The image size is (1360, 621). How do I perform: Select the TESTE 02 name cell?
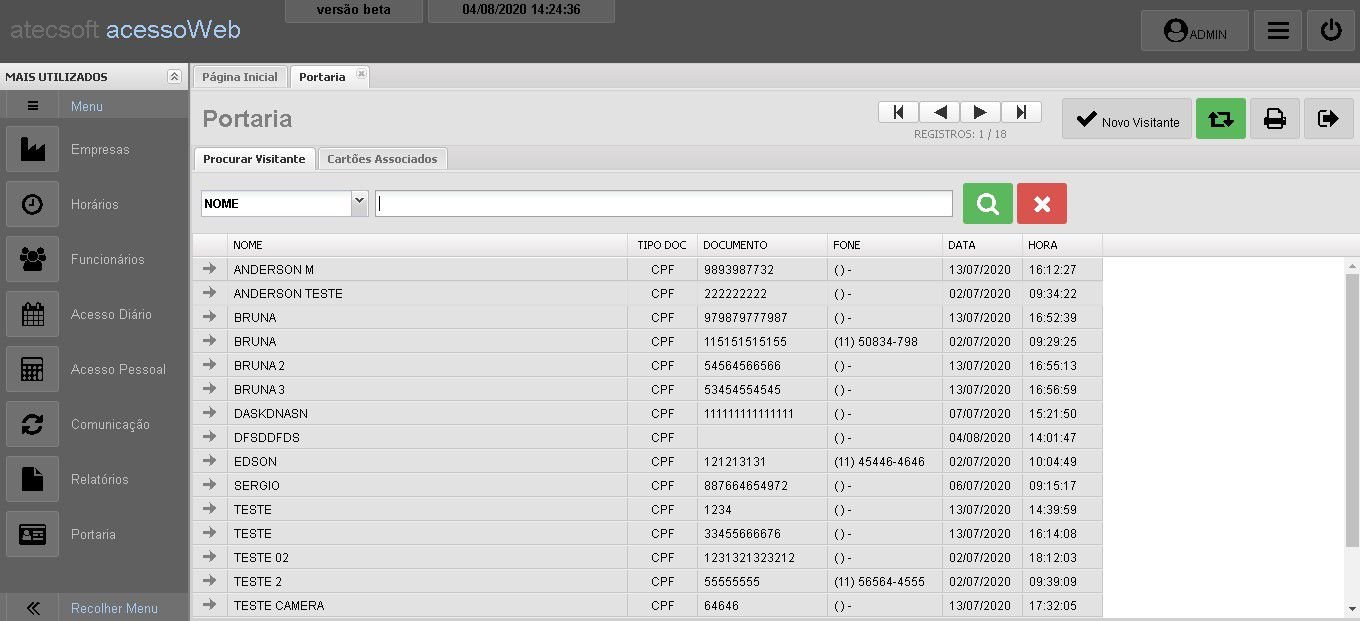[427, 557]
